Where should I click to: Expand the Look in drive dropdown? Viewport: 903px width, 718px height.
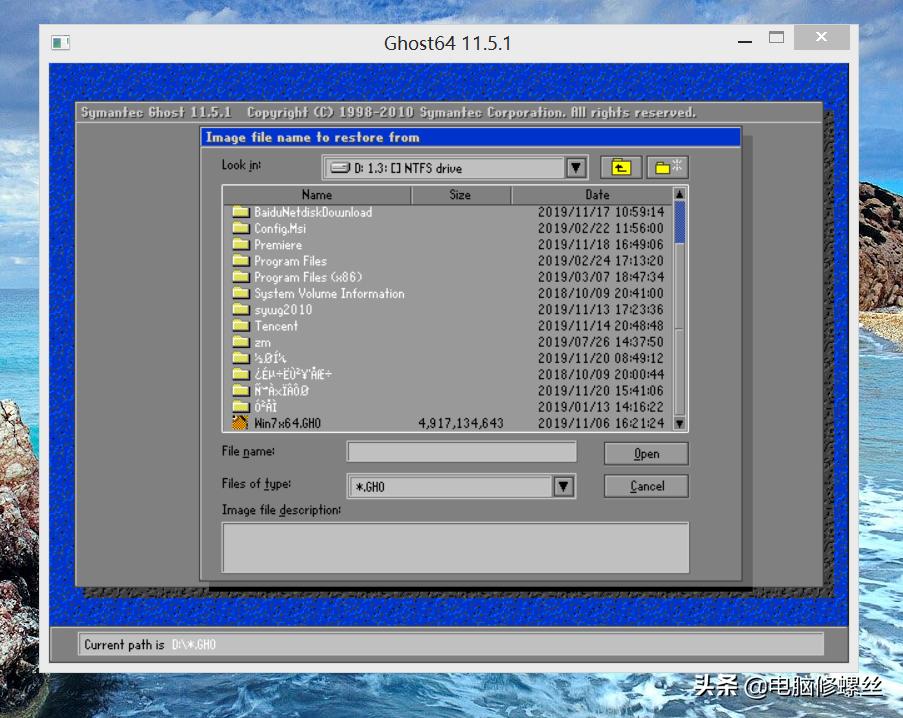(576, 168)
